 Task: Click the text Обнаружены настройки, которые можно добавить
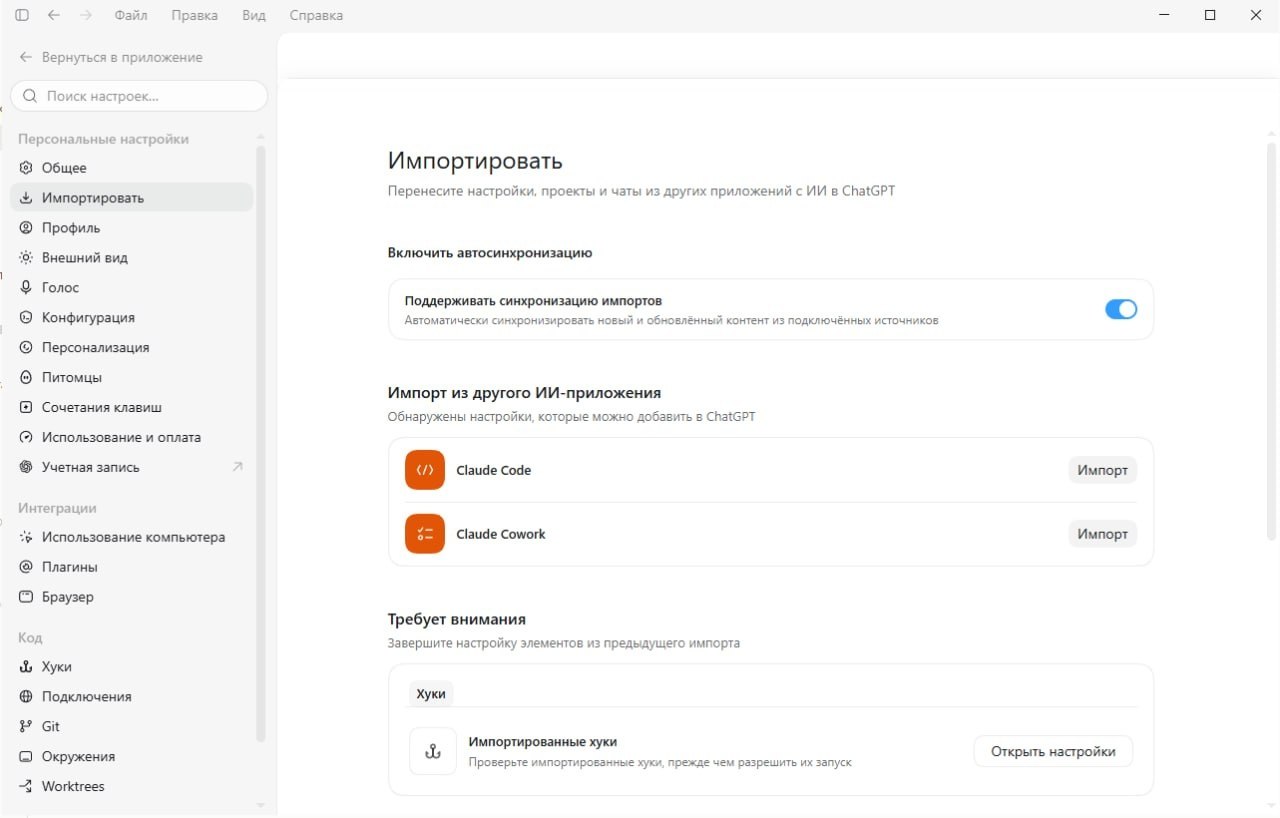click(x=571, y=416)
